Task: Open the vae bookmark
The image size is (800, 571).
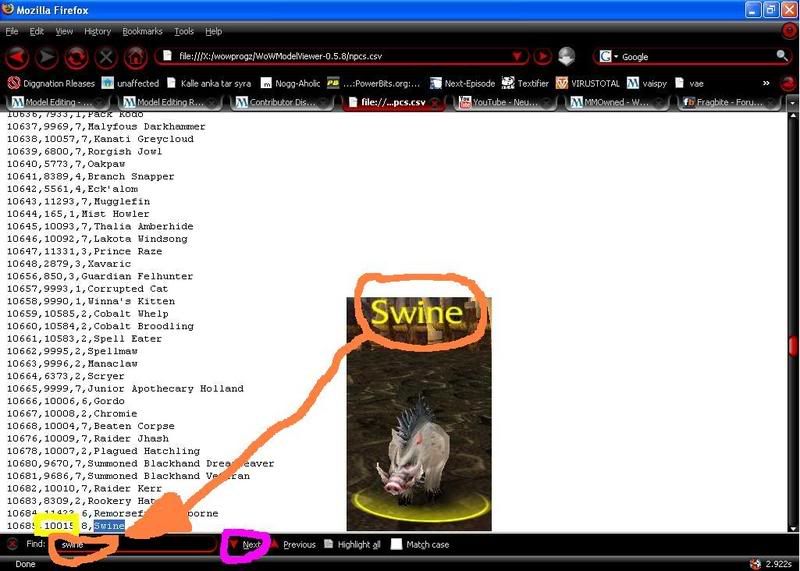Action: coord(689,83)
